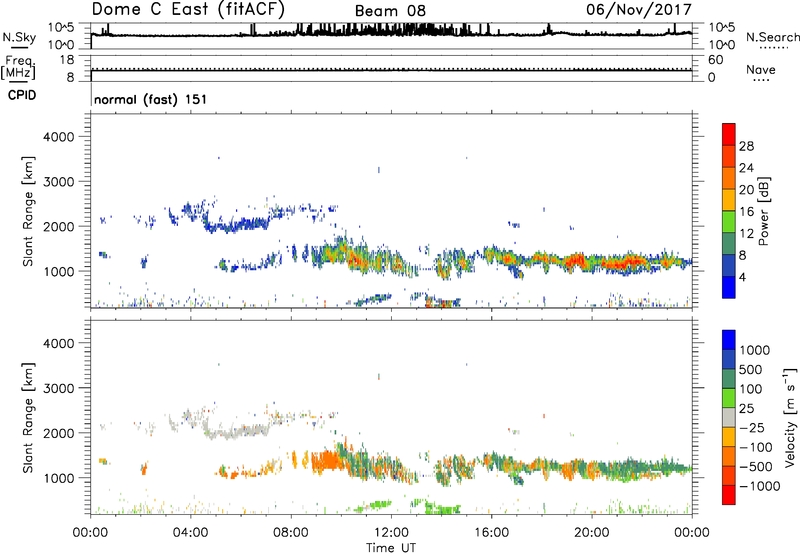Click the '20:00' time tick label
800x554 pixels.
coord(591,533)
